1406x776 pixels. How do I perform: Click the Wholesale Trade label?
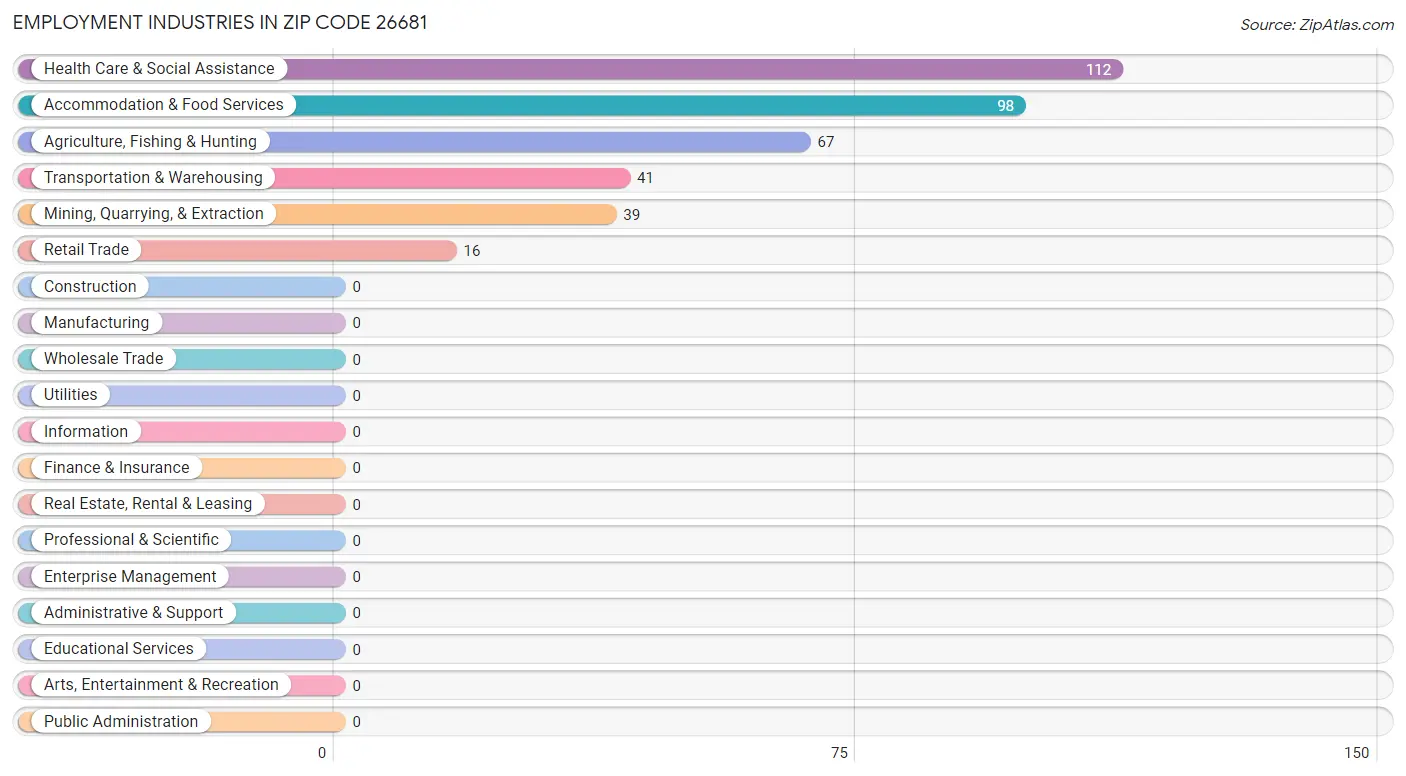103,359
